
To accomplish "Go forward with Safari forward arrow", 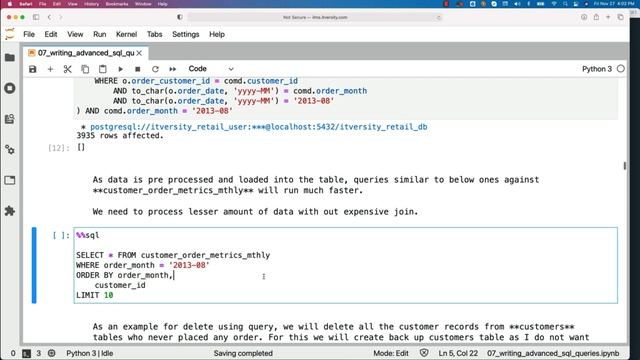I will (x=60, y=17).
